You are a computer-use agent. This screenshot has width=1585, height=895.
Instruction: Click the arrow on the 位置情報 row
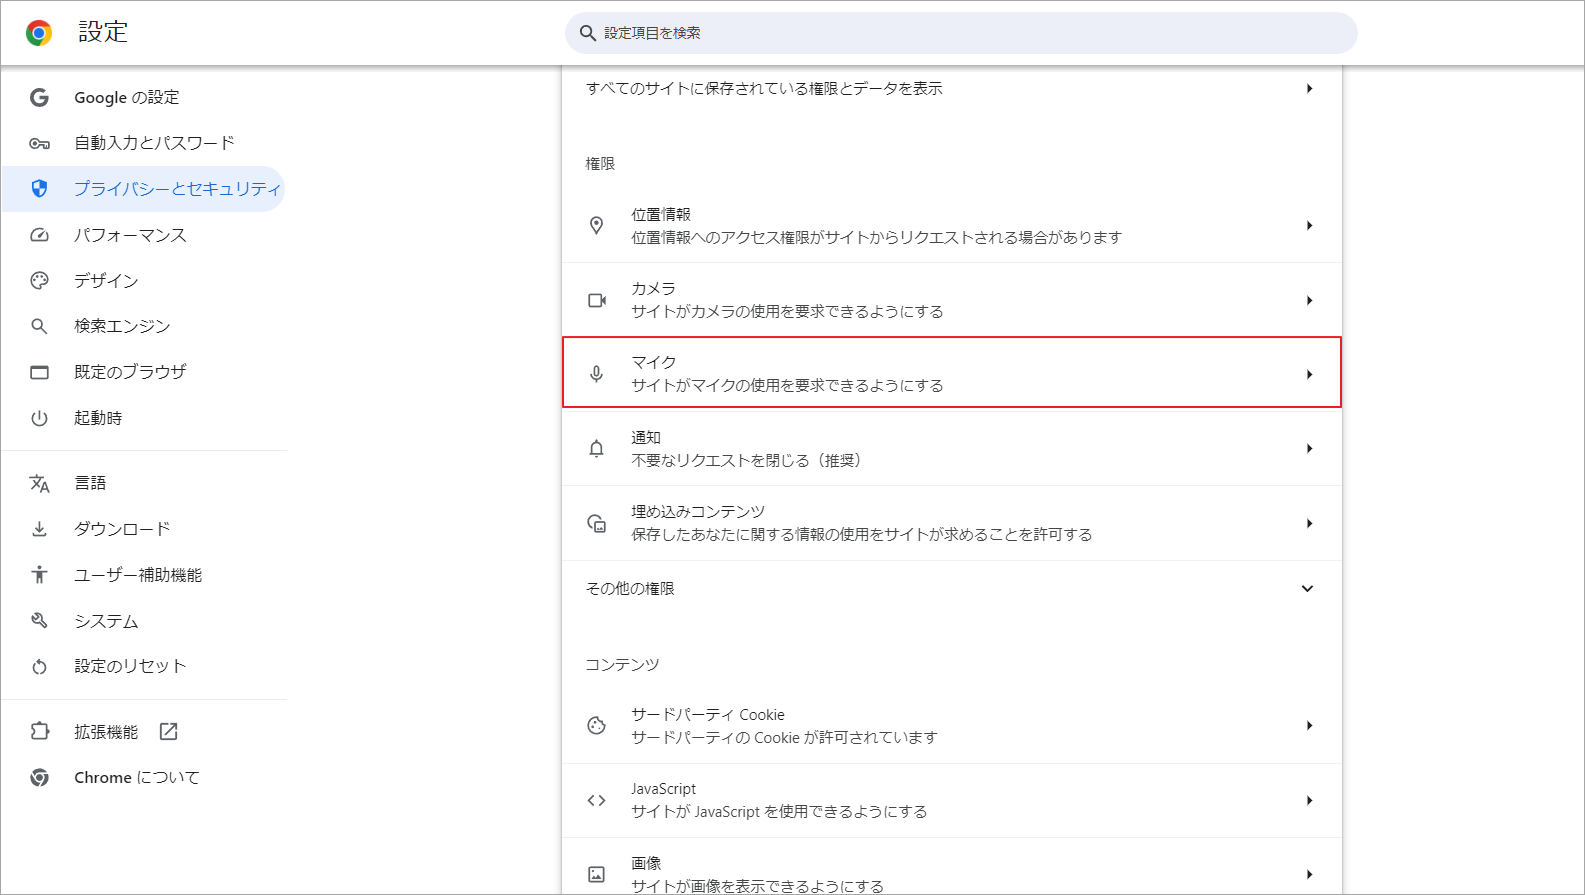[1309, 226]
